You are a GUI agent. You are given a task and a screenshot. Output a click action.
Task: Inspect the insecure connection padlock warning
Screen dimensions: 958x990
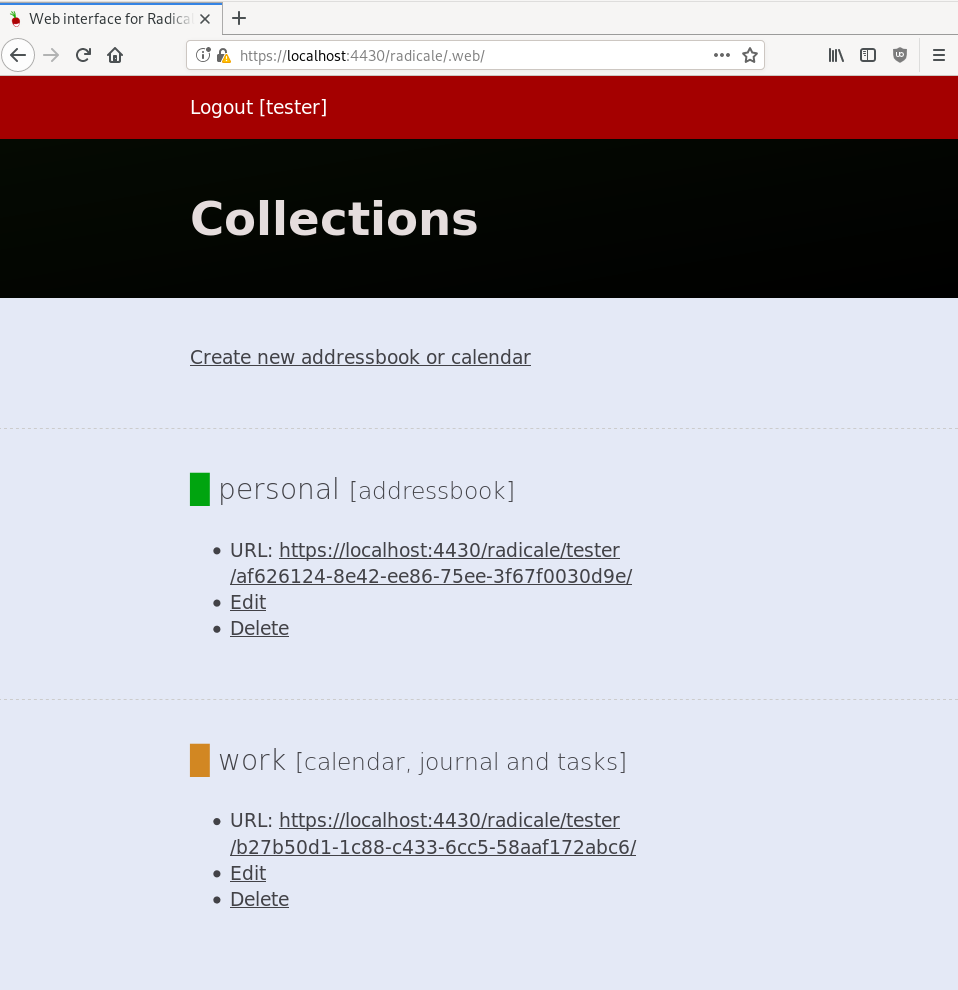pyautogui.click(x=224, y=56)
